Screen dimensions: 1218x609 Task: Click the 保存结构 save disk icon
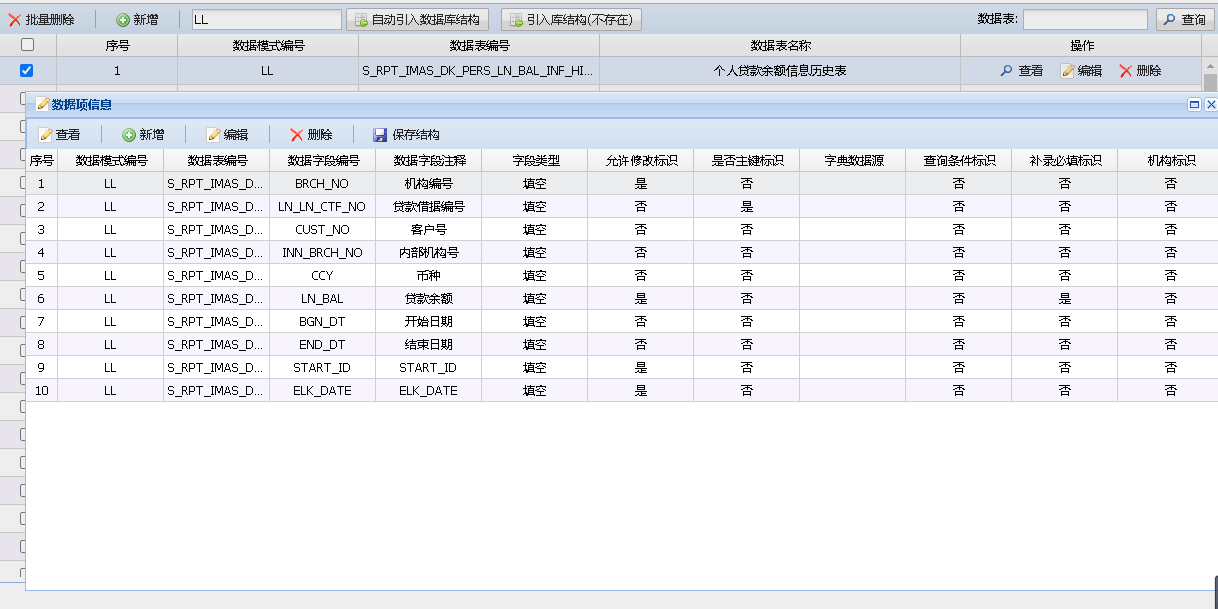(380, 135)
